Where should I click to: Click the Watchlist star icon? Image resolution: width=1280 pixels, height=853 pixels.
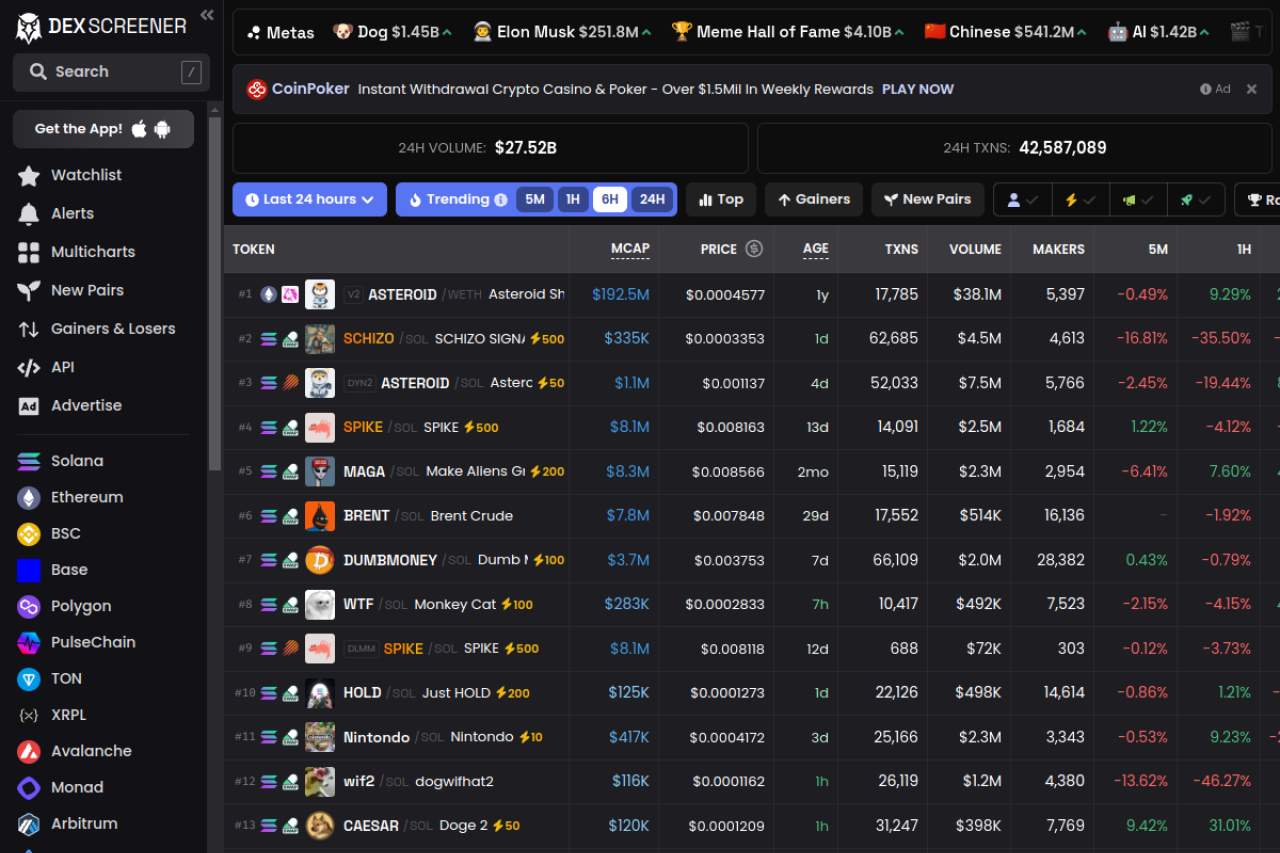[x=29, y=176]
